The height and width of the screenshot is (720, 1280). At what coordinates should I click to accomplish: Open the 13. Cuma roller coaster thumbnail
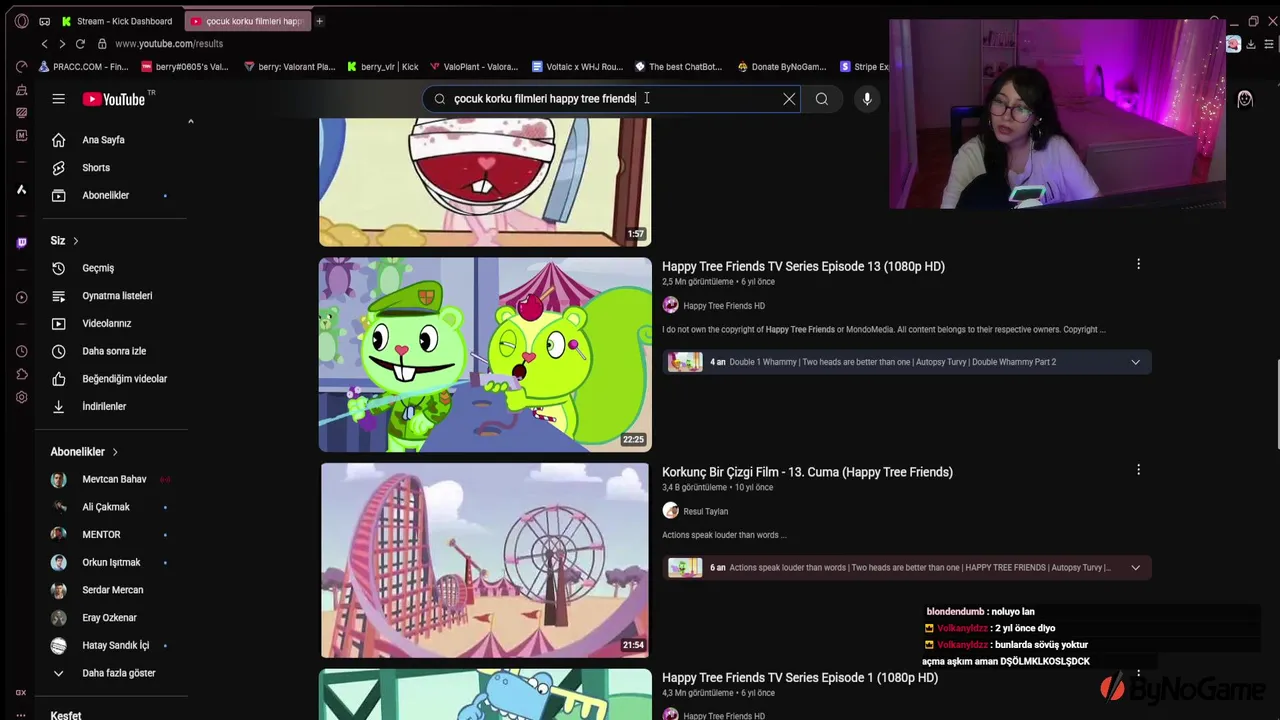485,560
